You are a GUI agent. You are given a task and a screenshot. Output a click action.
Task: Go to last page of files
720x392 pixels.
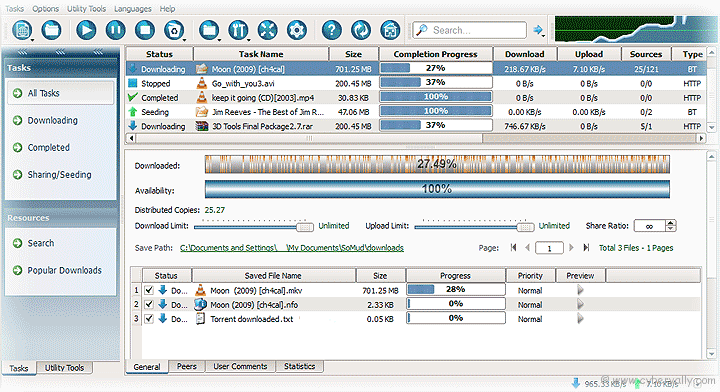coord(586,248)
